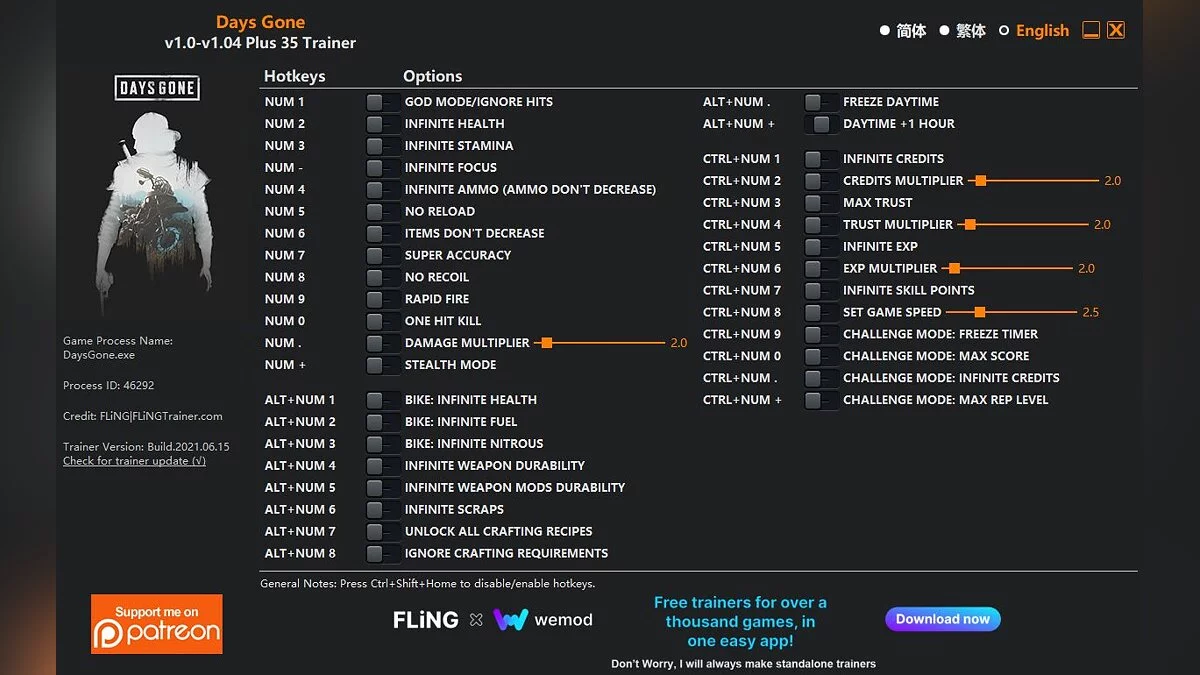Click the FLiNG logo text

(425, 620)
